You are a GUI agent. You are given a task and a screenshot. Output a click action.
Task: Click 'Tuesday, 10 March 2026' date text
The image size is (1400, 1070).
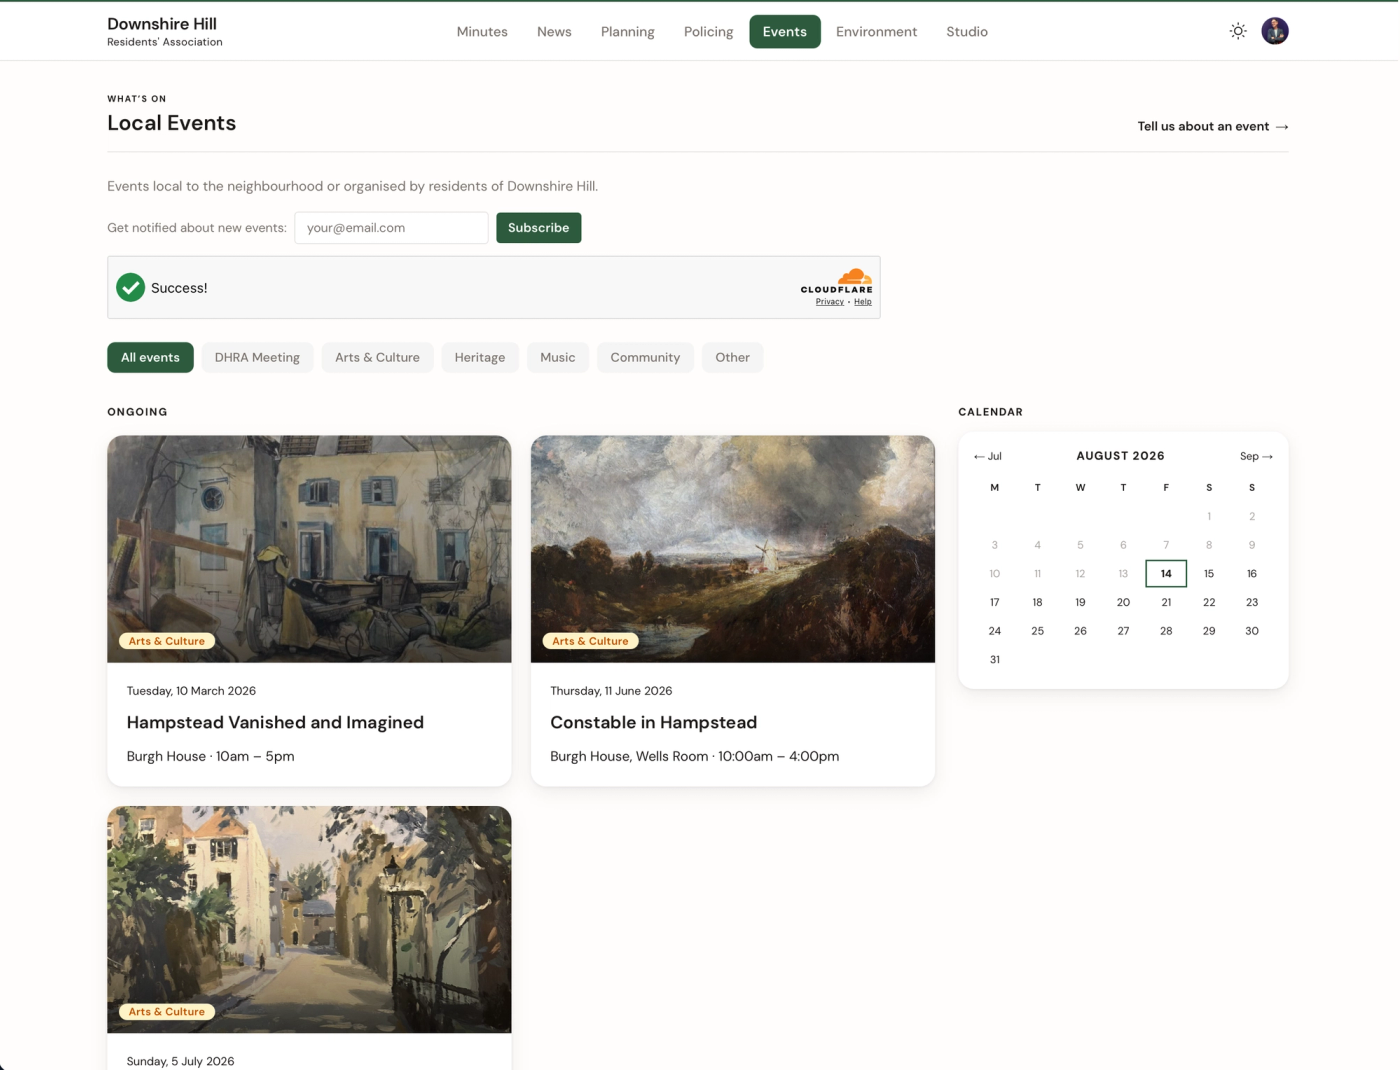[191, 691]
